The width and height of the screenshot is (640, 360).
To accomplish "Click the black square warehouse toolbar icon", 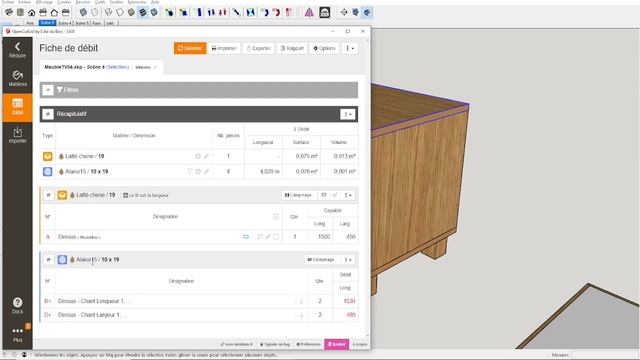I will [324, 13].
